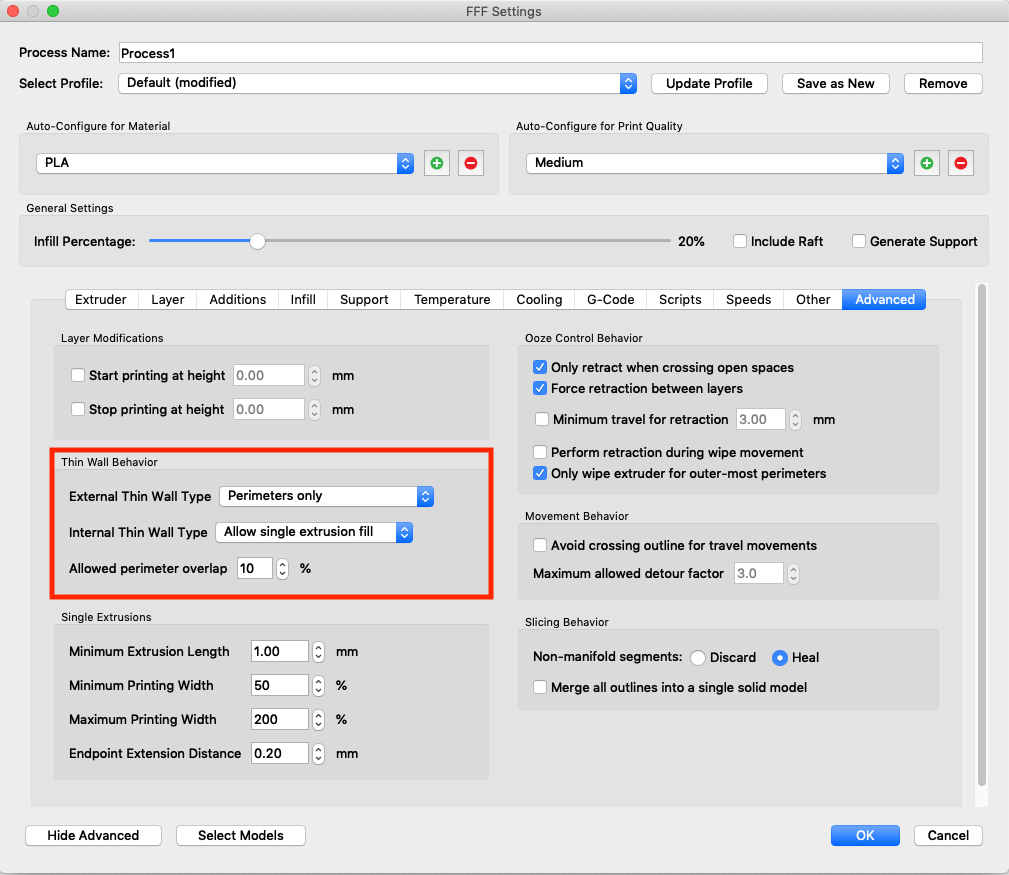Click the Update Profile button
Image resolution: width=1009 pixels, height=875 pixels.
[x=709, y=84]
